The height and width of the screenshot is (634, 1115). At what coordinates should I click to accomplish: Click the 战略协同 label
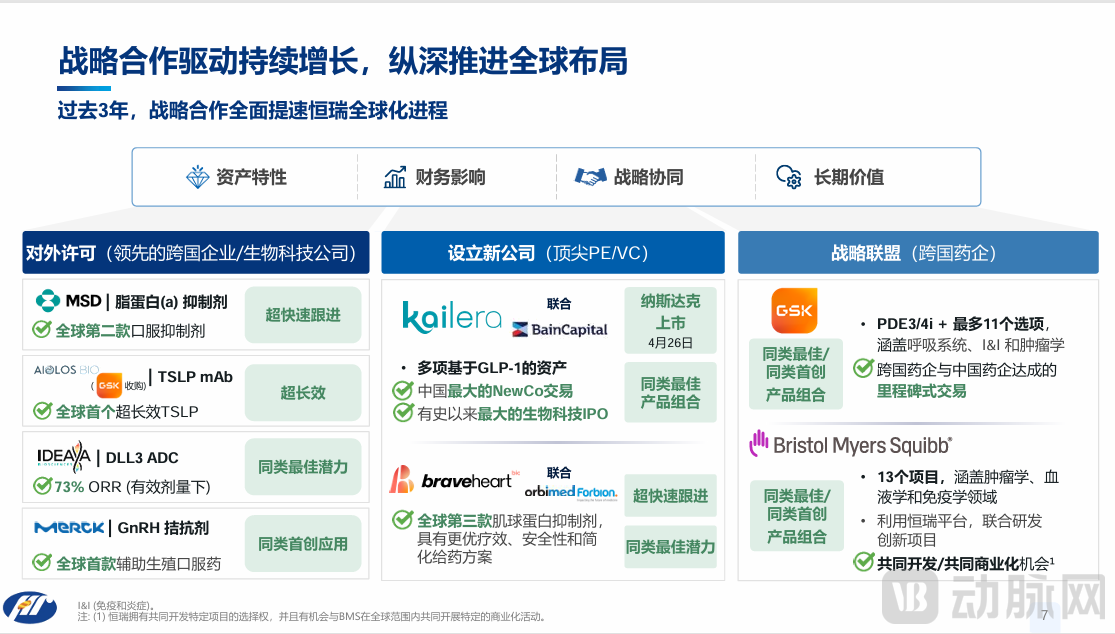point(649,177)
